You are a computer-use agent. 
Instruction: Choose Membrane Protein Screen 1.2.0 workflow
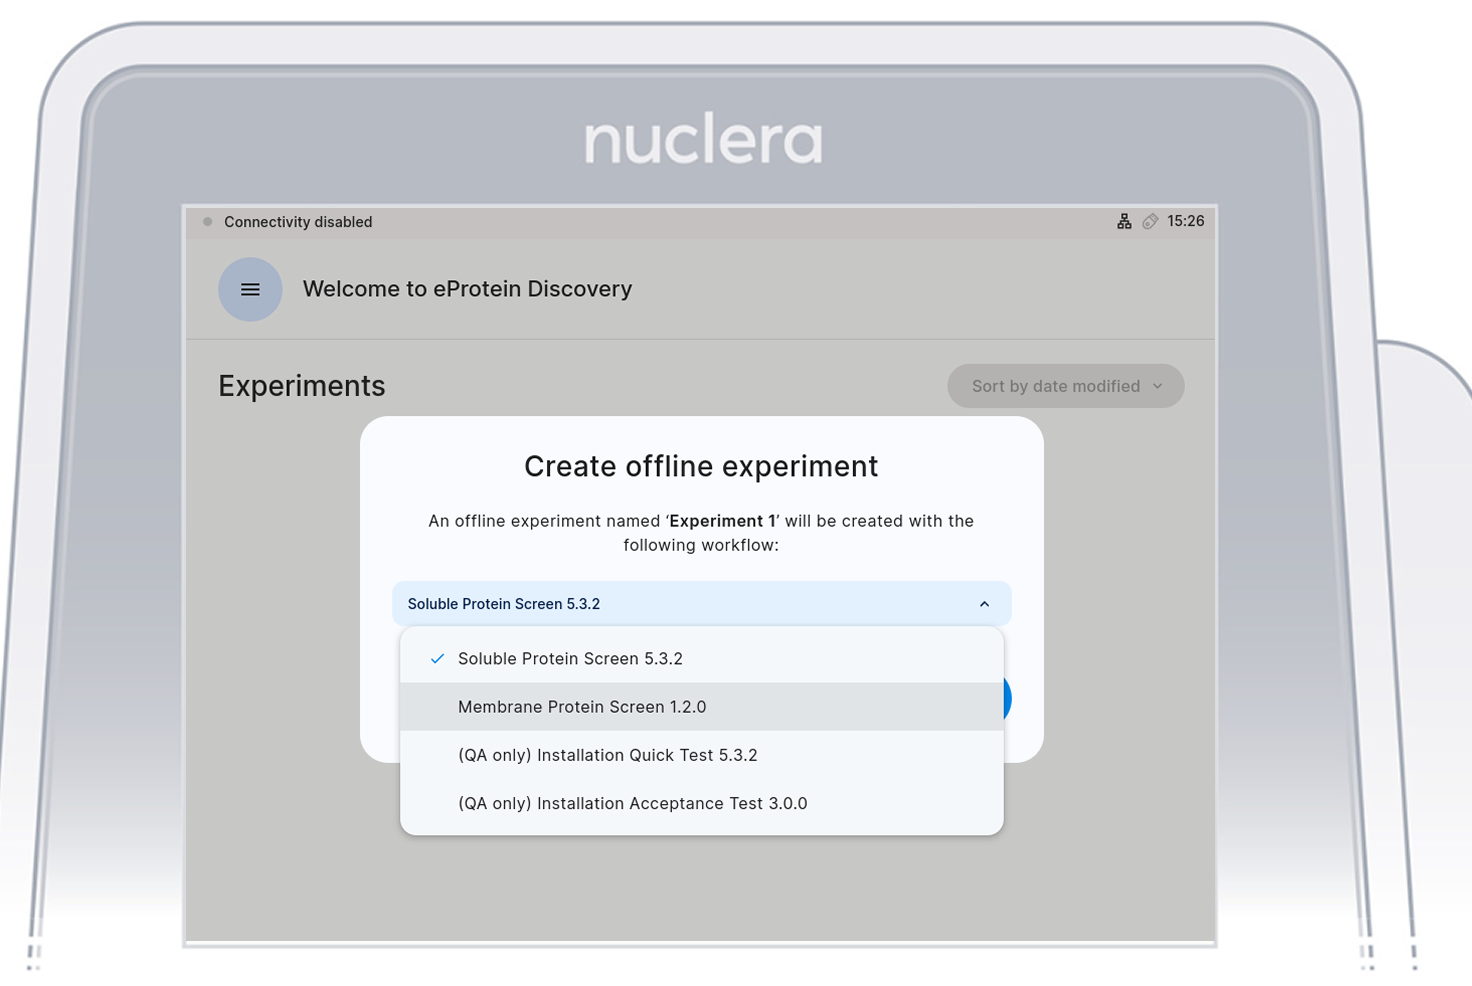(x=582, y=707)
